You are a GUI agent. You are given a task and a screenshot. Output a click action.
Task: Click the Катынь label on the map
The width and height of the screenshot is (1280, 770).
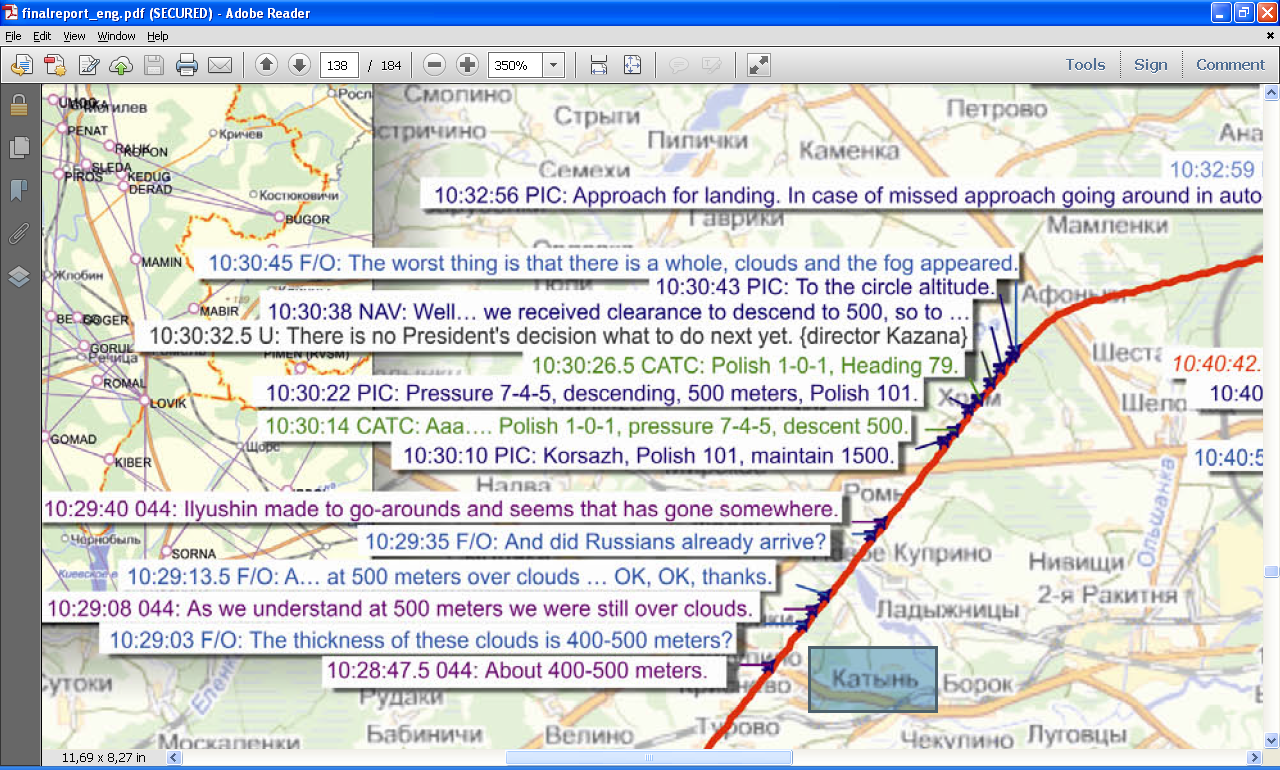pos(873,679)
